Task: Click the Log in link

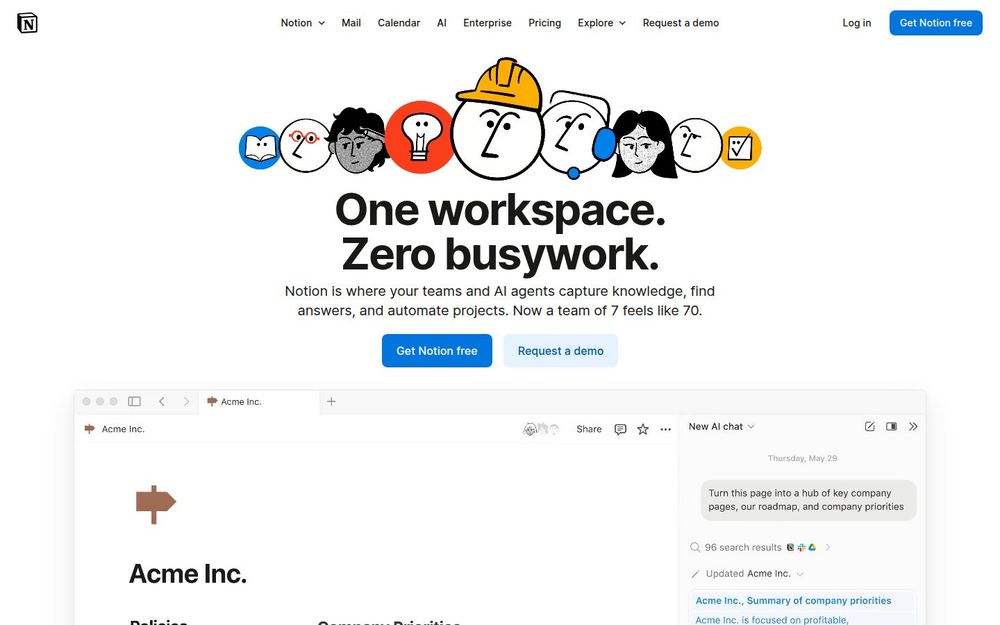Action: (857, 23)
